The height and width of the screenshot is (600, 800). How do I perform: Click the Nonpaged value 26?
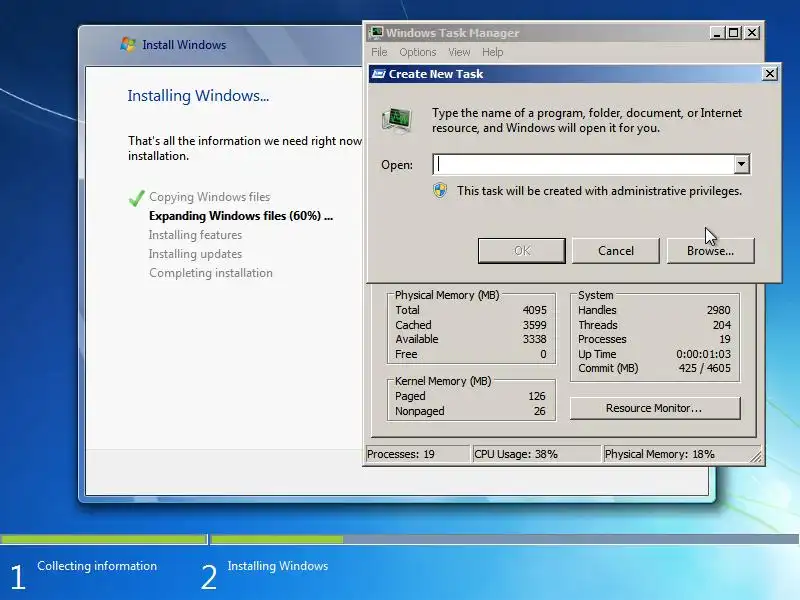tap(540, 411)
